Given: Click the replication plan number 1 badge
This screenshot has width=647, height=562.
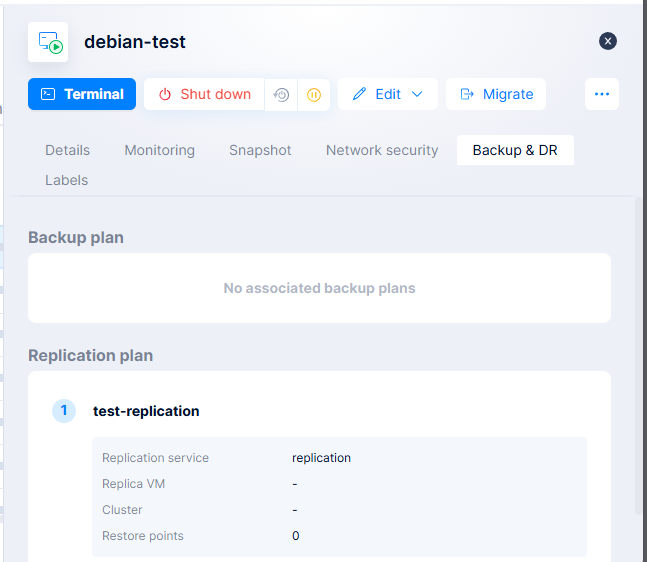Looking at the screenshot, I should pos(64,411).
